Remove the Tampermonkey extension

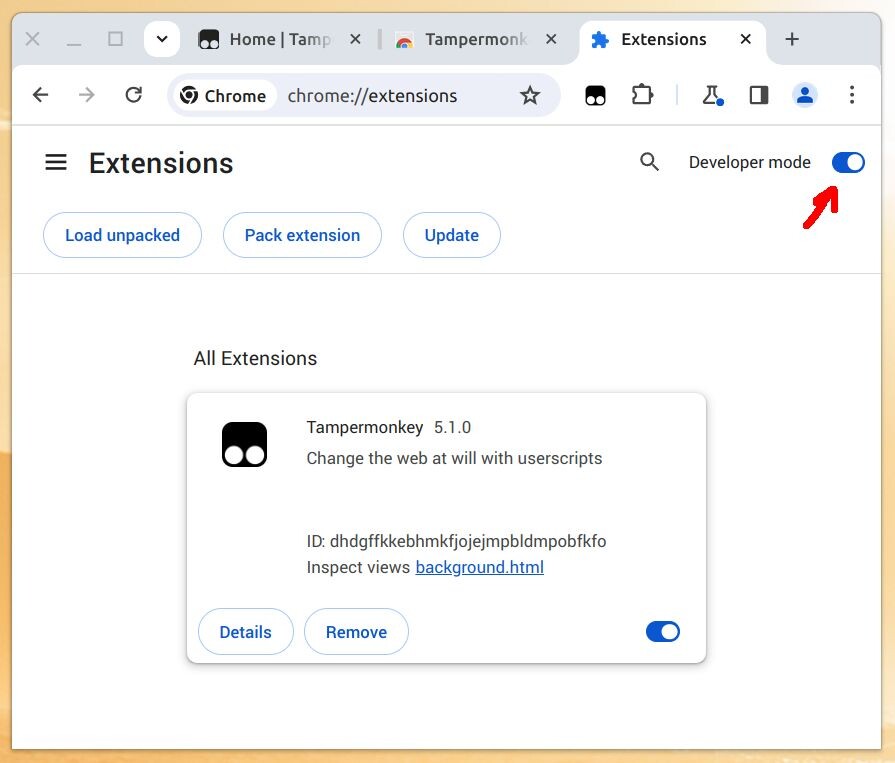click(356, 632)
